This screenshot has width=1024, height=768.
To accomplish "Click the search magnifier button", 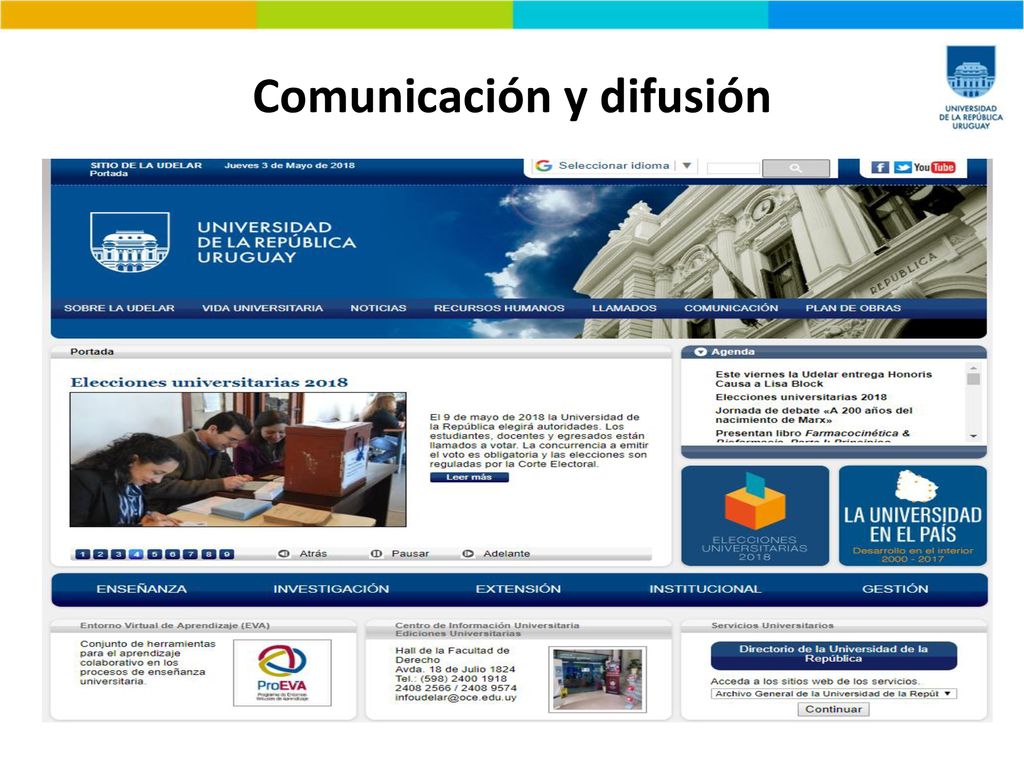I will pos(796,168).
